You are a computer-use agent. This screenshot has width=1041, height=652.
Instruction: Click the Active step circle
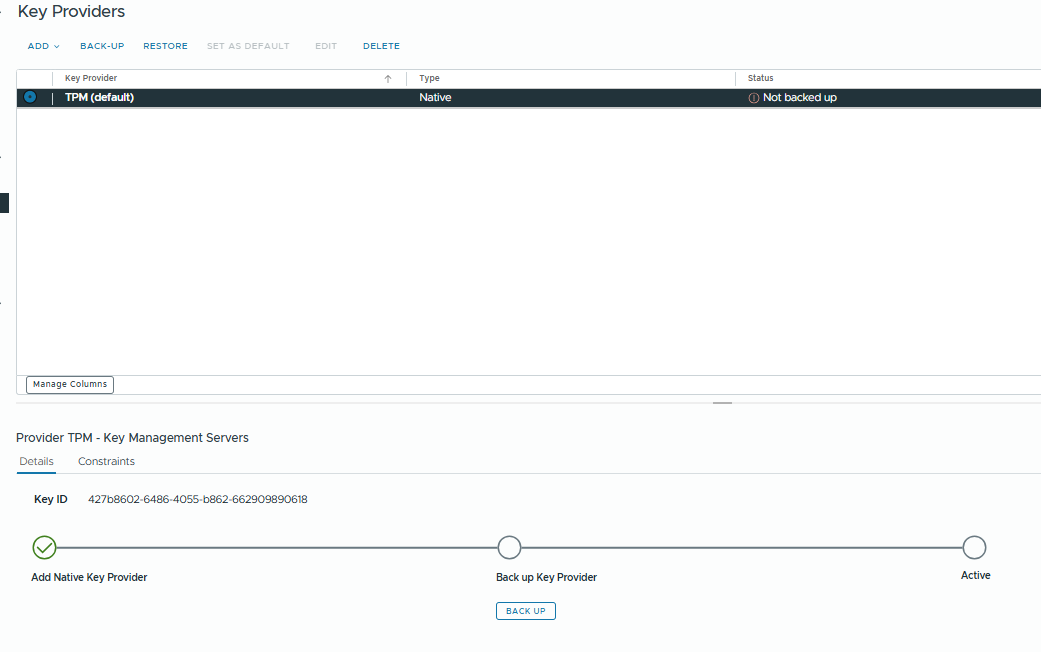coord(974,547)
